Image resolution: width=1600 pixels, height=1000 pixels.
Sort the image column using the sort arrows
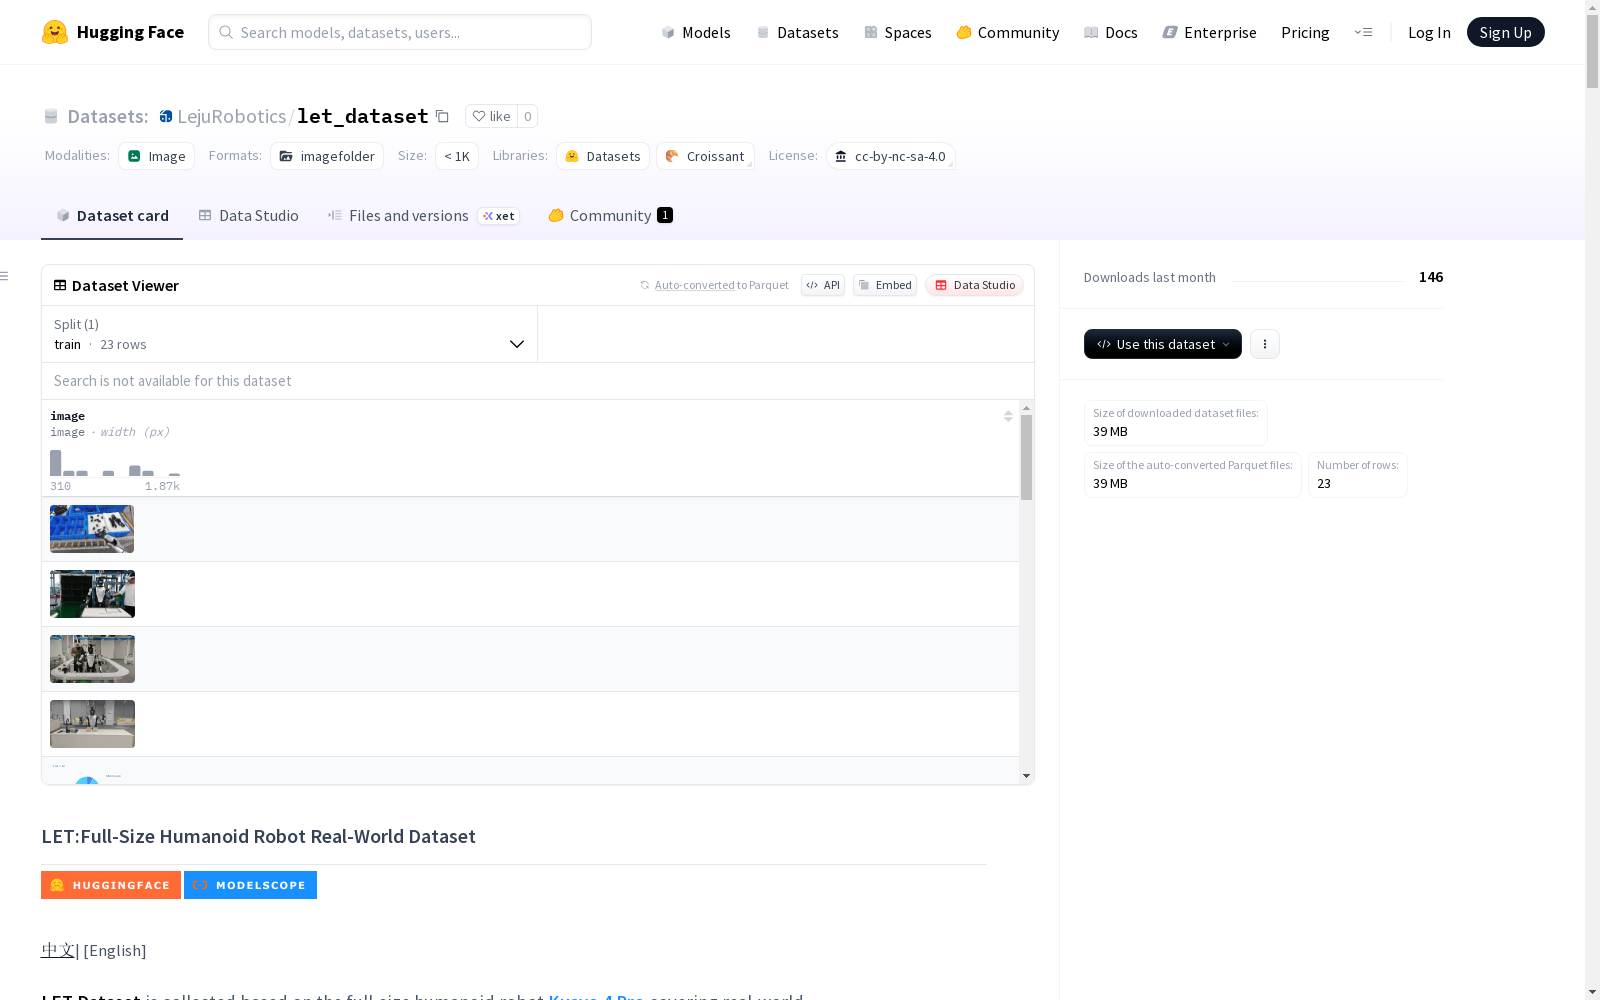coord(1008,416)
